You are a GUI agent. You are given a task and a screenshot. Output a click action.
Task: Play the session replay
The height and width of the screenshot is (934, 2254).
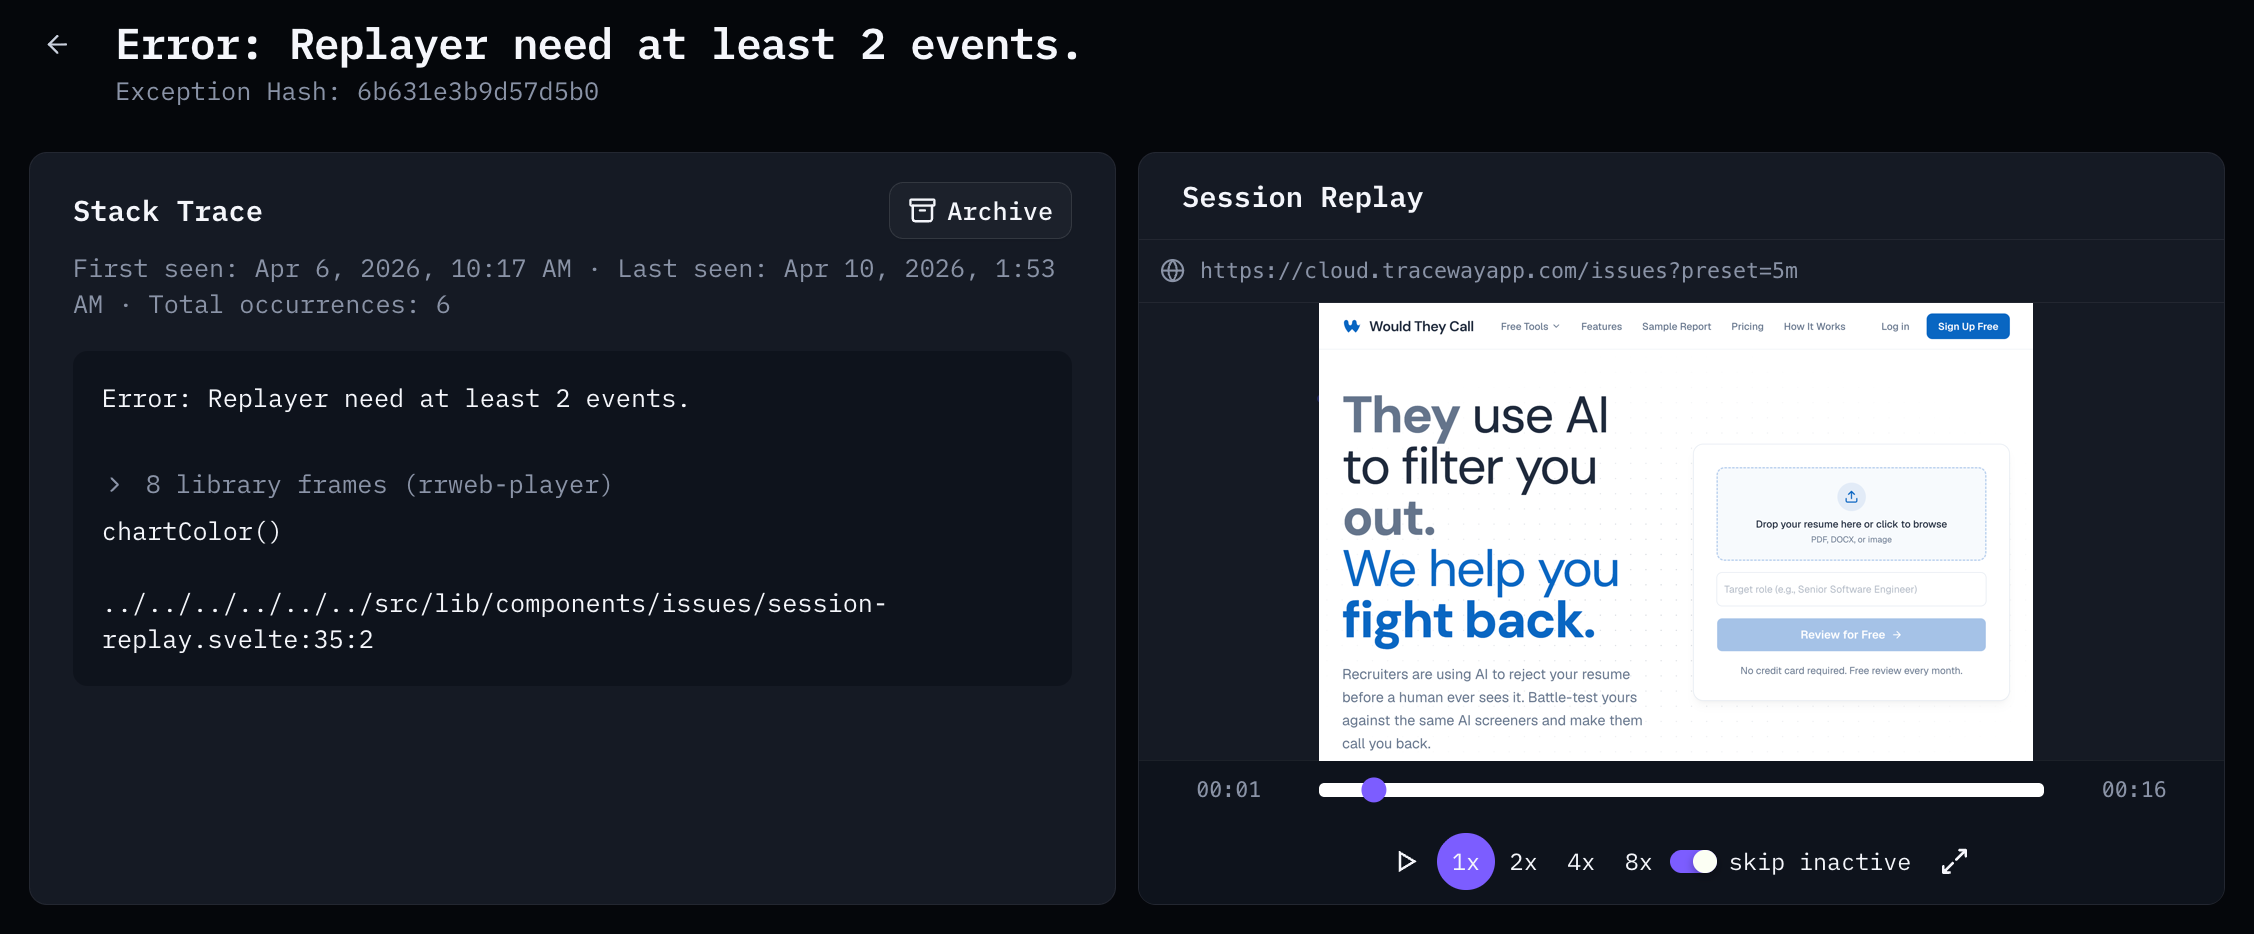1406,862
